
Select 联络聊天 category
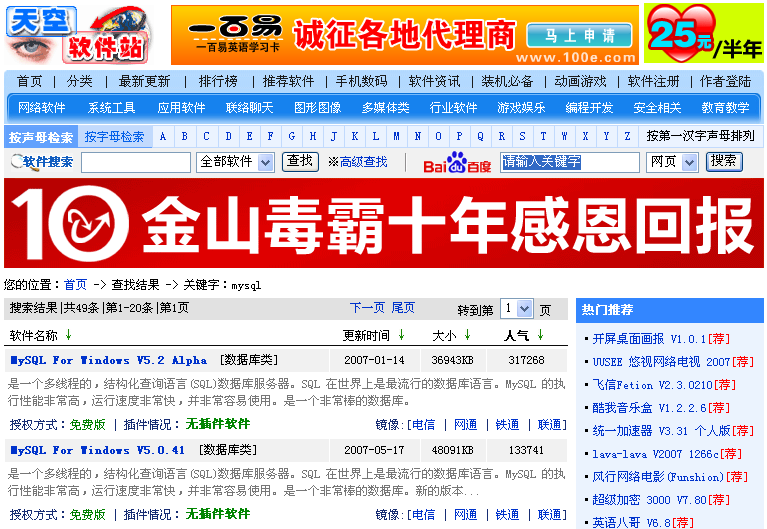[249, 108]
